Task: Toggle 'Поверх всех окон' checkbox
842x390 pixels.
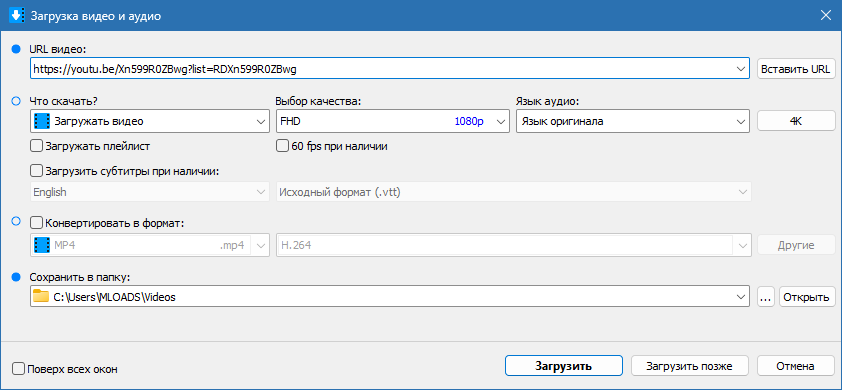Action: (18, 369)
